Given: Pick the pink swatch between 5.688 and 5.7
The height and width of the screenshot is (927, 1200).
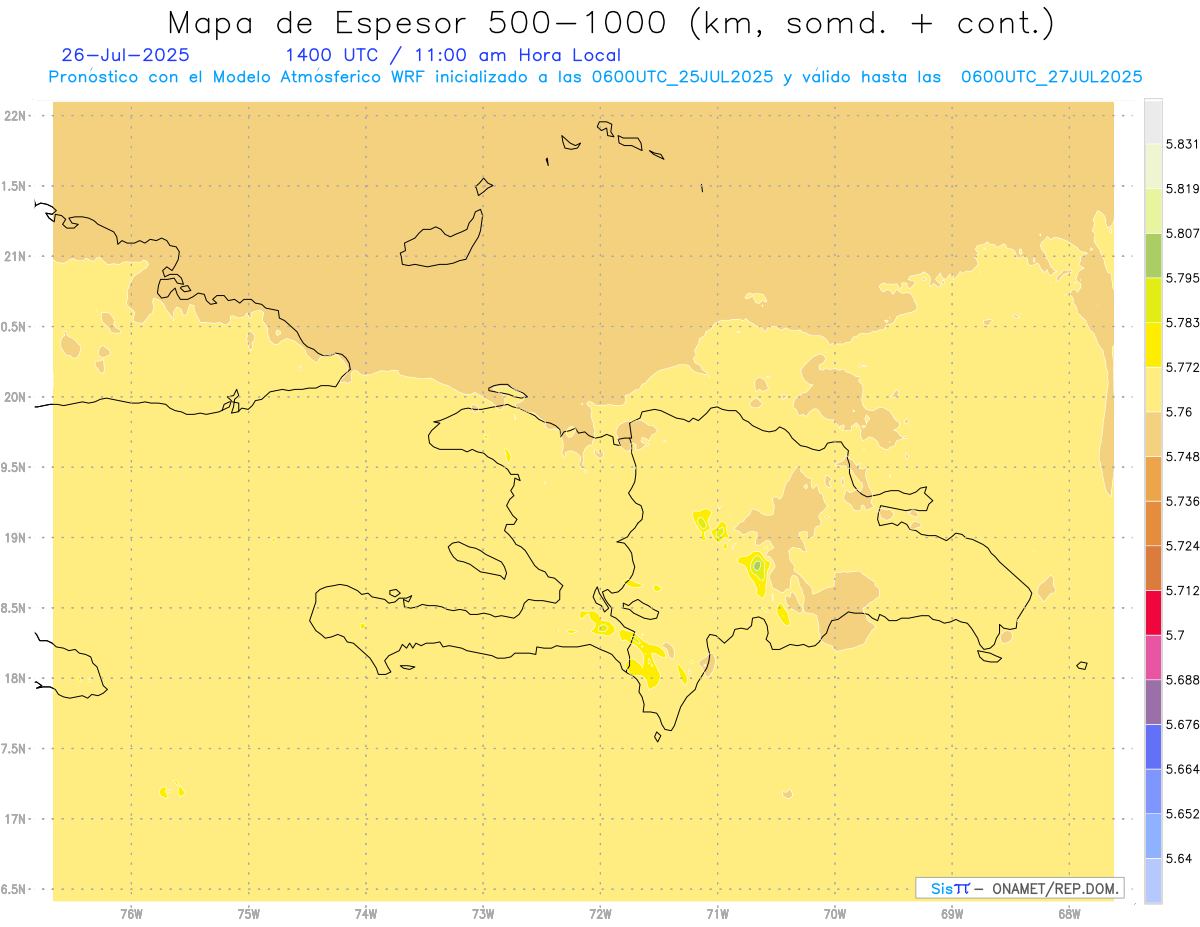Looking at the screenshot, I should (1153, 657).
